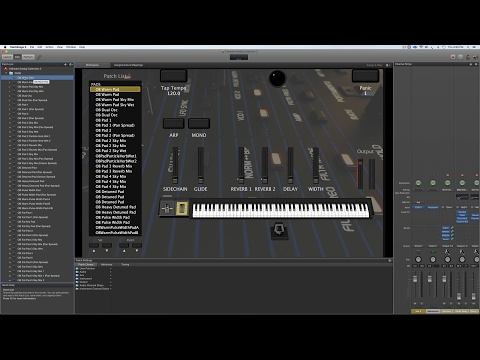
Task: Select highlighted OB Warm Pad in workspace list
Action: [x=115, y=89]
